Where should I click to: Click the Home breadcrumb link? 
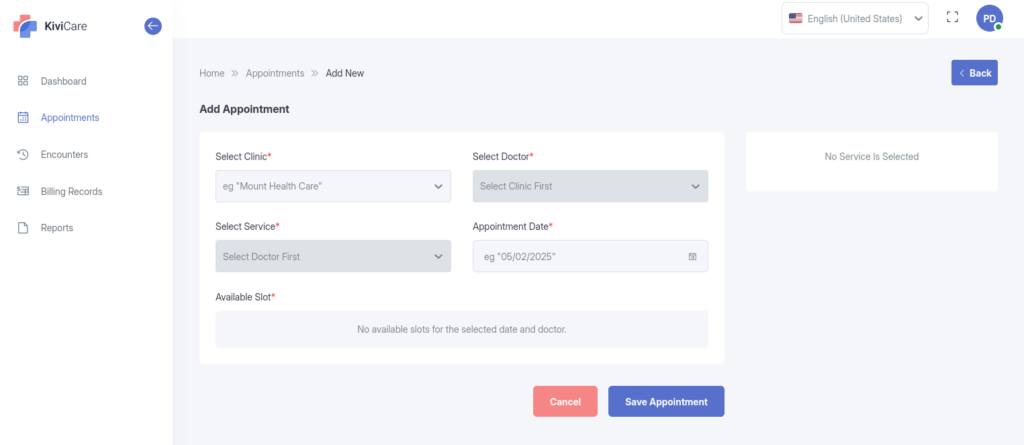tap(212, 73)
